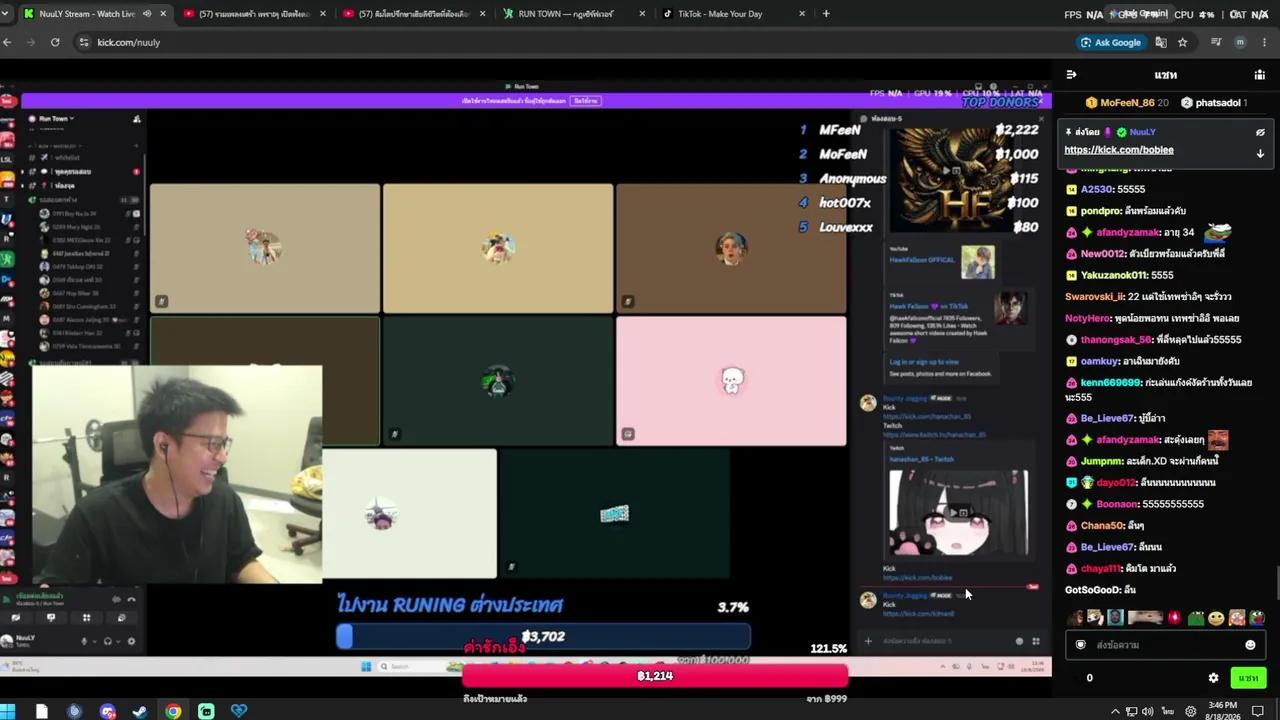Viewport: 1280px width, 720px height.
Task: View leaderboard user MoFeeN_86
Action: (1126, 103)
